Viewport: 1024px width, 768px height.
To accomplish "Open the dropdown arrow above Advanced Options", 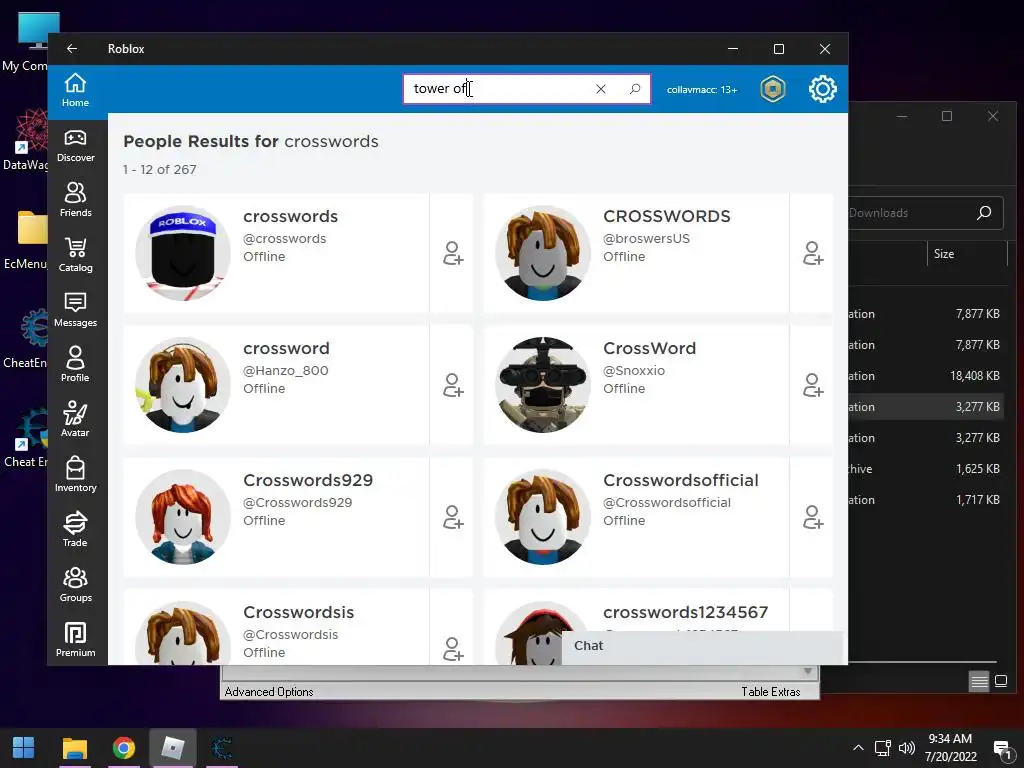I will tap(808, 671).
